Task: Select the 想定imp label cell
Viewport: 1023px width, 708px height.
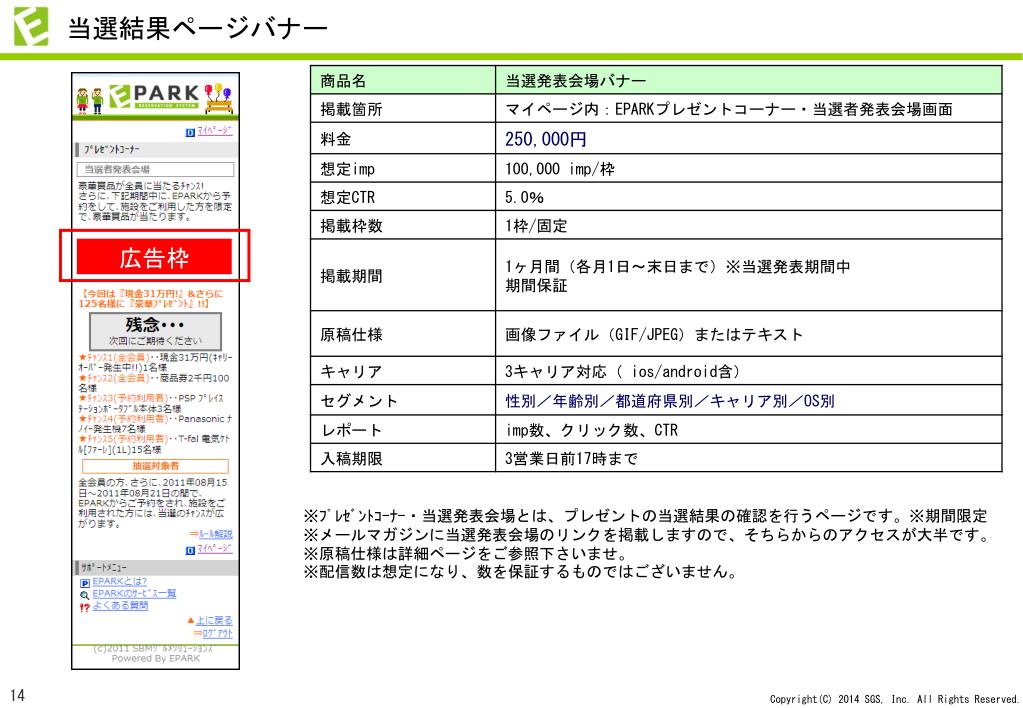Action: (403, 168)
